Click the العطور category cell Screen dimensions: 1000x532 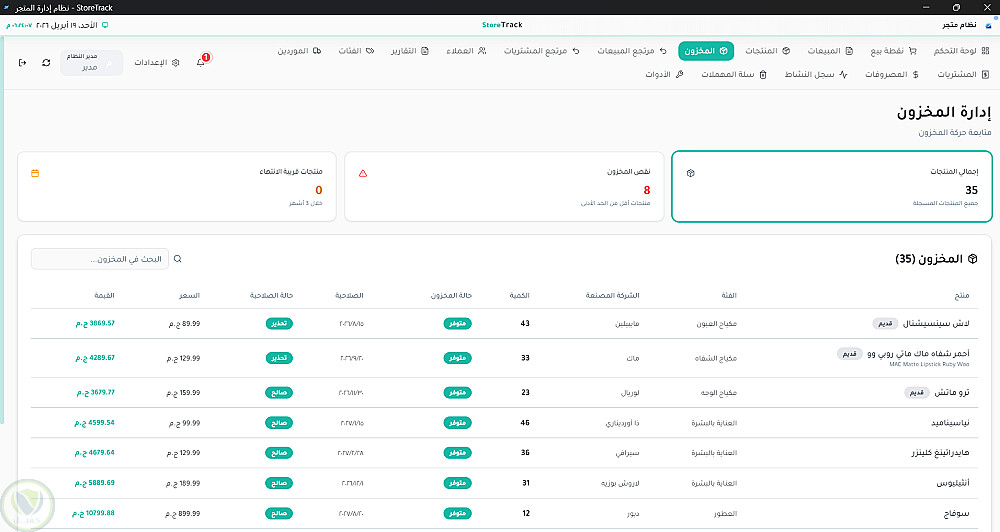725,513
